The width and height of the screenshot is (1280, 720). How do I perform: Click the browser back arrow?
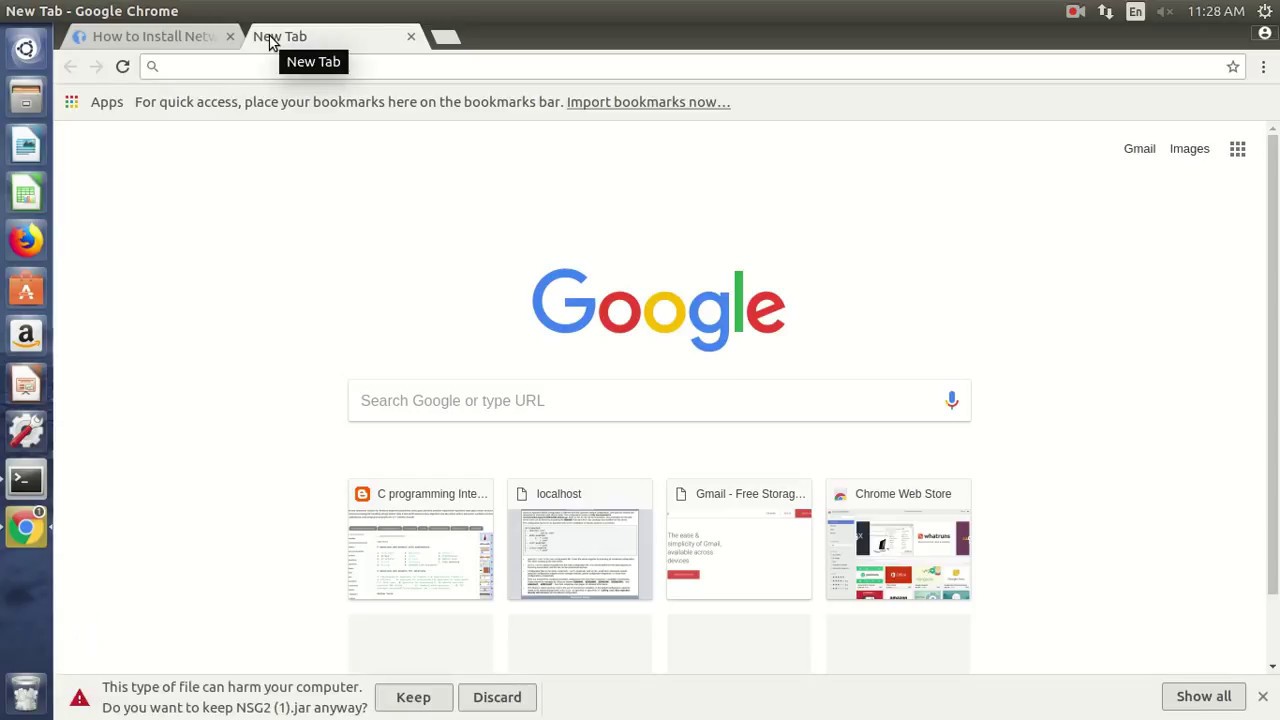pos(70,67)
